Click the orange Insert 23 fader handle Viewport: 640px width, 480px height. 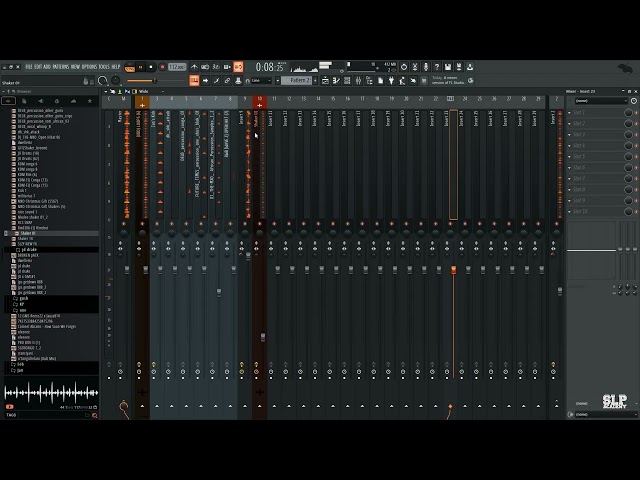pyautogui.click(x=453, y=270)
